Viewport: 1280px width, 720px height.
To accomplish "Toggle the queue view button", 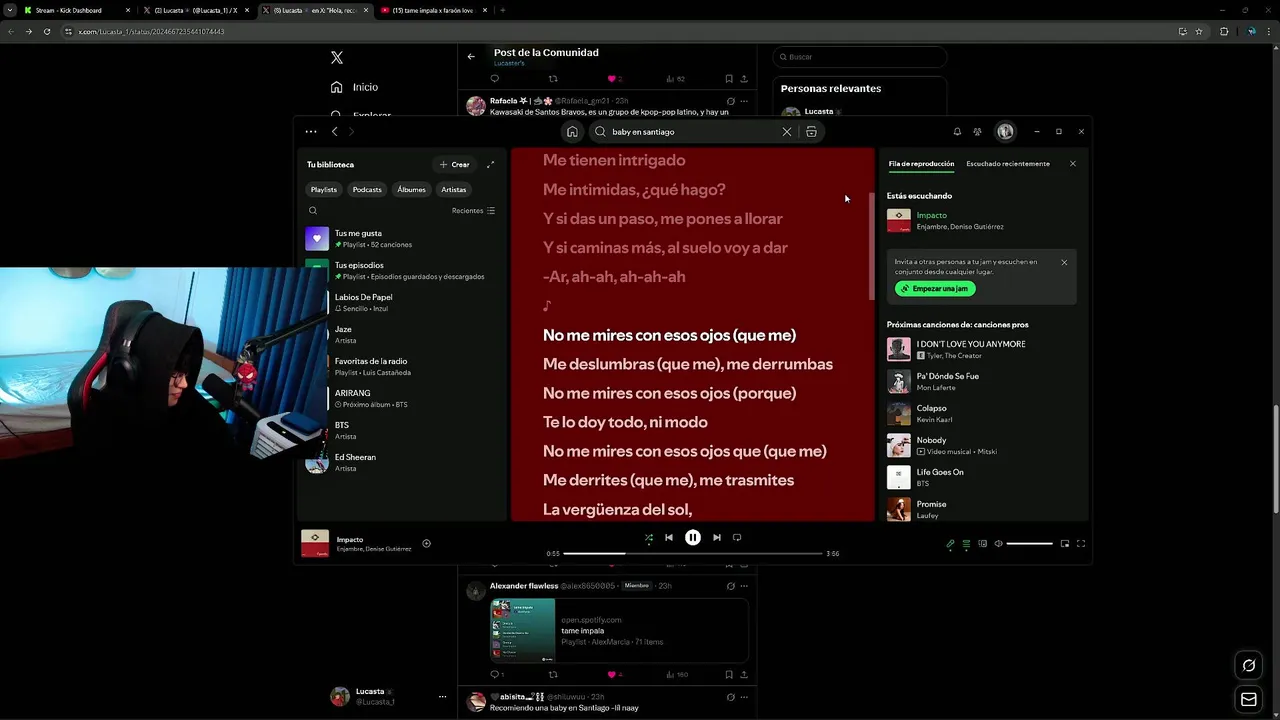I will pyautogui.click(x=966, y=544).
